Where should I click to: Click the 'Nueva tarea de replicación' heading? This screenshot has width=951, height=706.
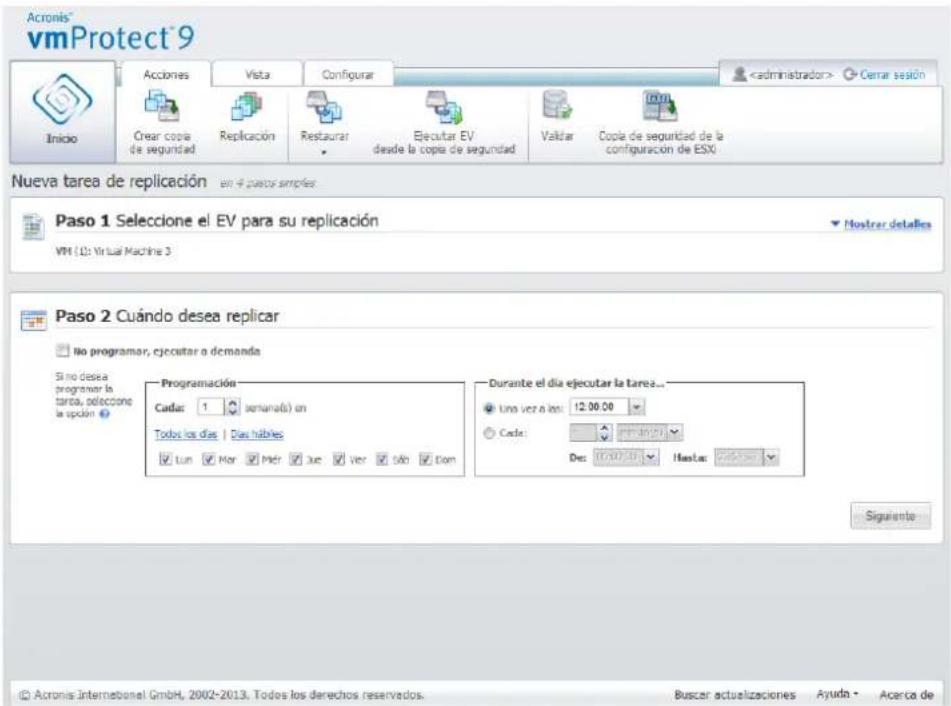(109, 181)
